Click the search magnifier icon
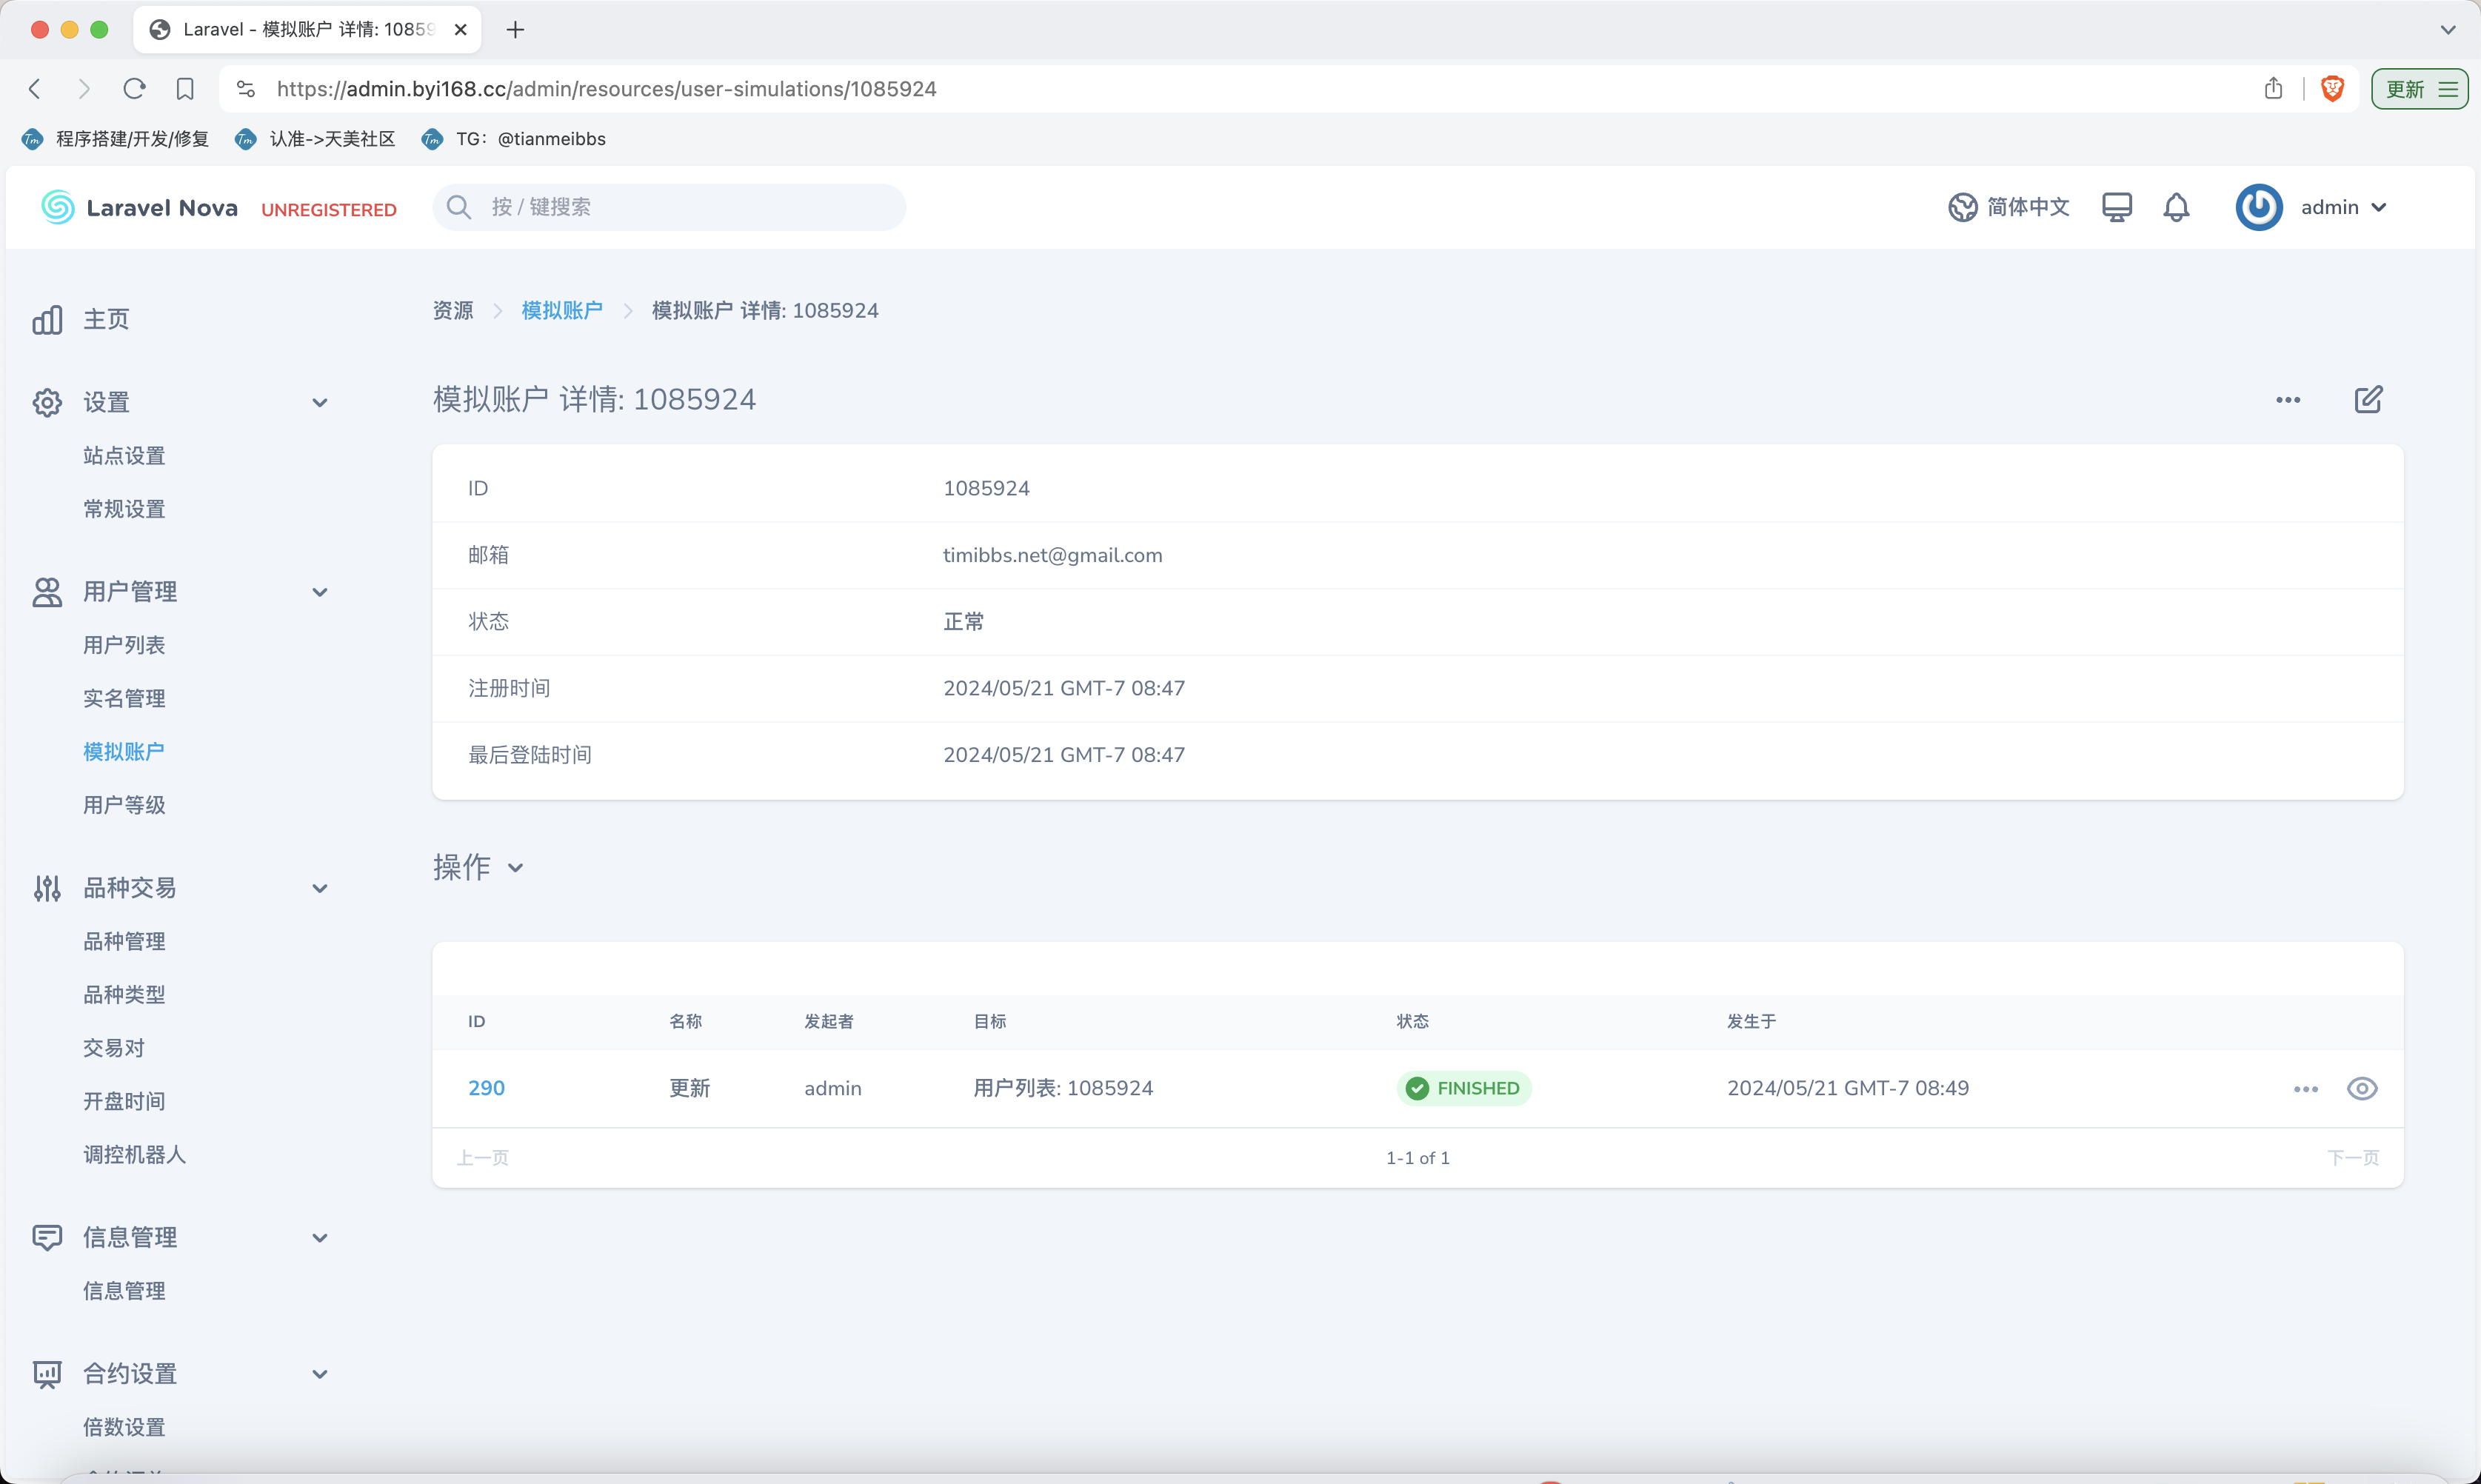 click(x=459, y=207)
